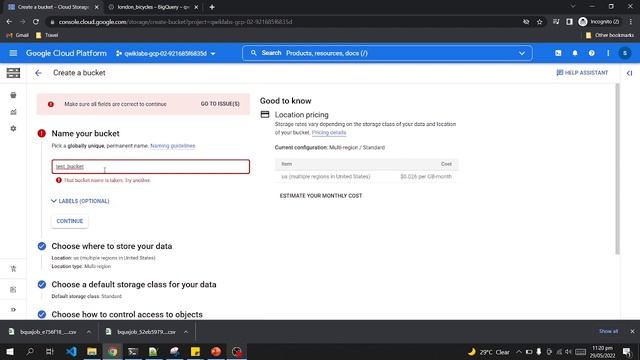Open the help question mark icon
The image size is (640, 360).
click(x=591, y=53)
